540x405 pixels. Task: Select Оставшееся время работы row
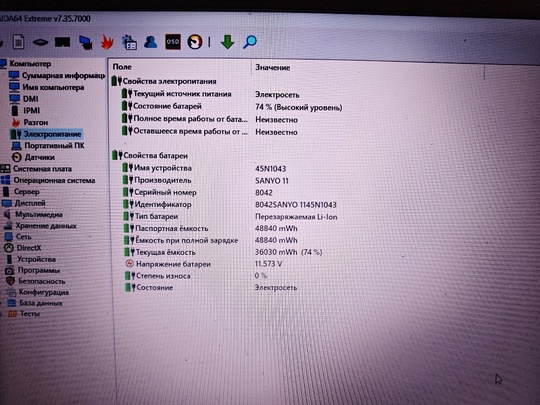[x=209, y=131]
